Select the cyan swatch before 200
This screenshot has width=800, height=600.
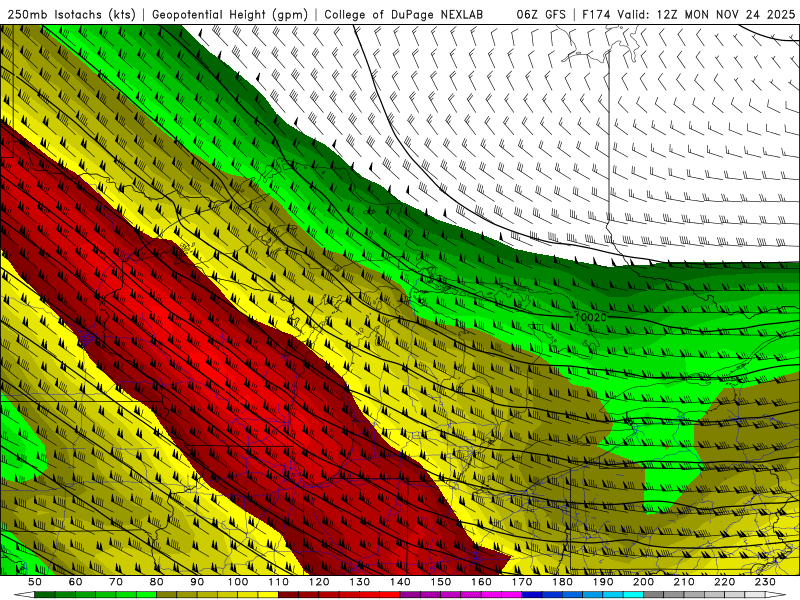tap(633, 594)
